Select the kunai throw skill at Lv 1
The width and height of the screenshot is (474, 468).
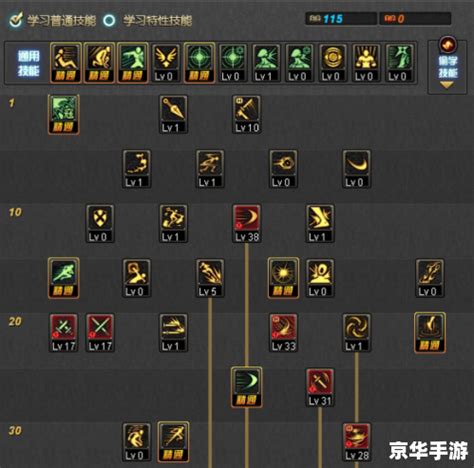[173, 115]
